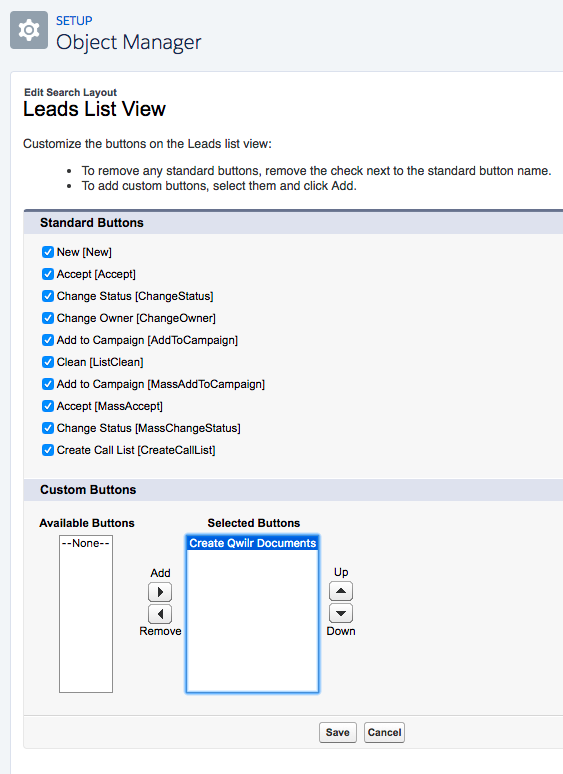Viewport: 563px width, 774px height.
Task: Click the Cancel button
Action: [x=384, y=732]
